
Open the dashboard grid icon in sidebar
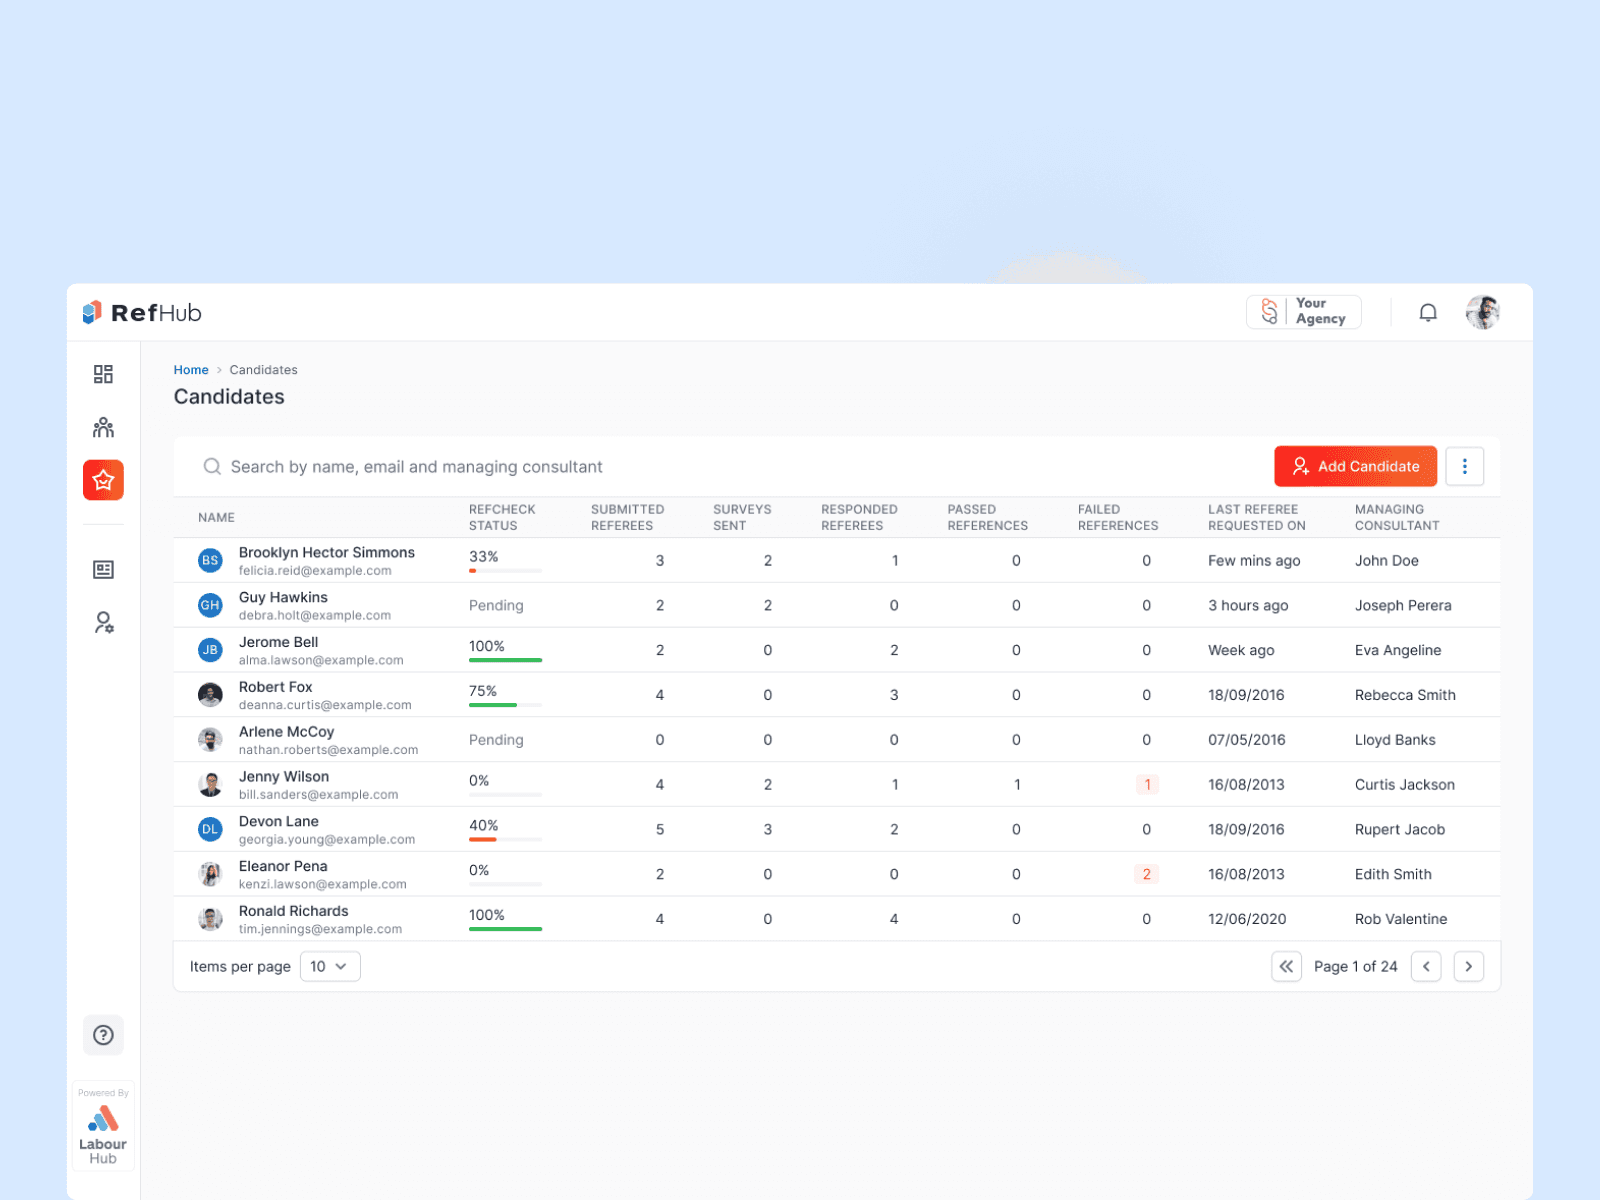click(103, 374)
